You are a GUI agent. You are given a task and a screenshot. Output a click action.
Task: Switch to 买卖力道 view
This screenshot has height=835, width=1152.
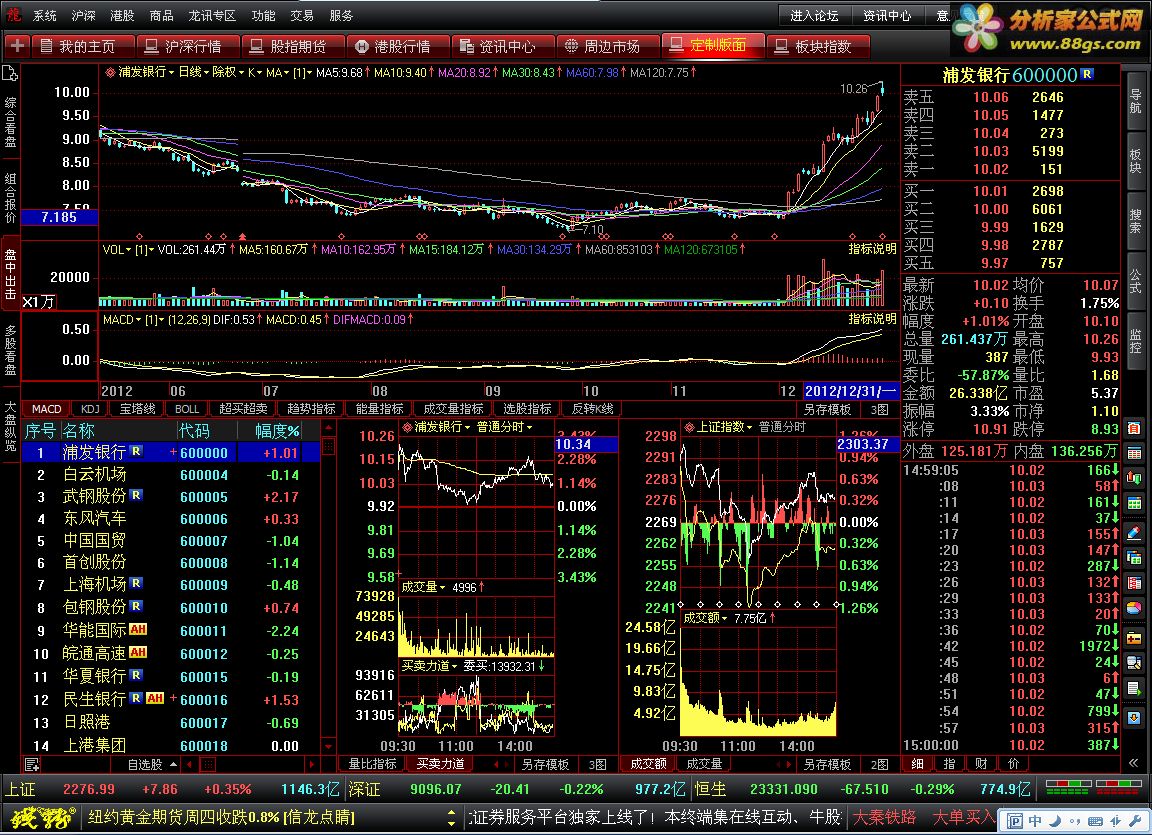point(440,764)
